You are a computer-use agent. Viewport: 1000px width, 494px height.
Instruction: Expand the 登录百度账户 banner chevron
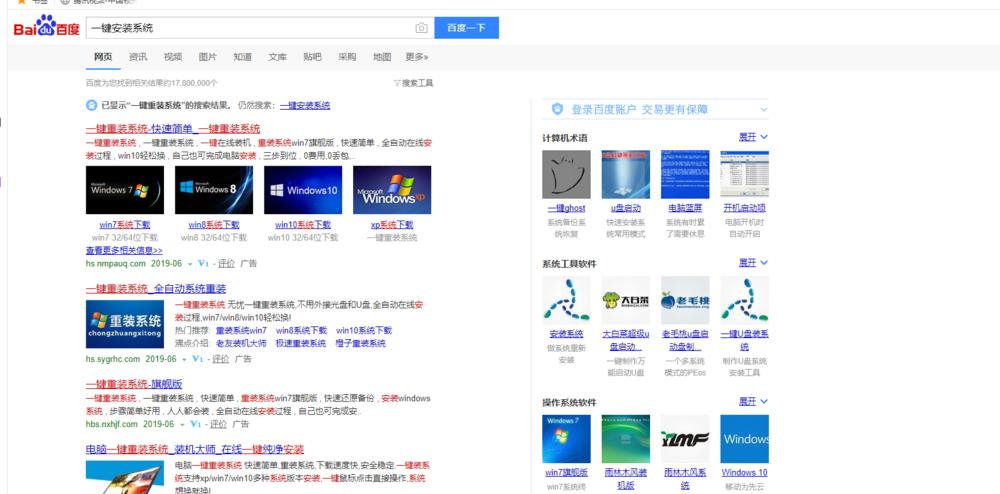click(763, 110)
